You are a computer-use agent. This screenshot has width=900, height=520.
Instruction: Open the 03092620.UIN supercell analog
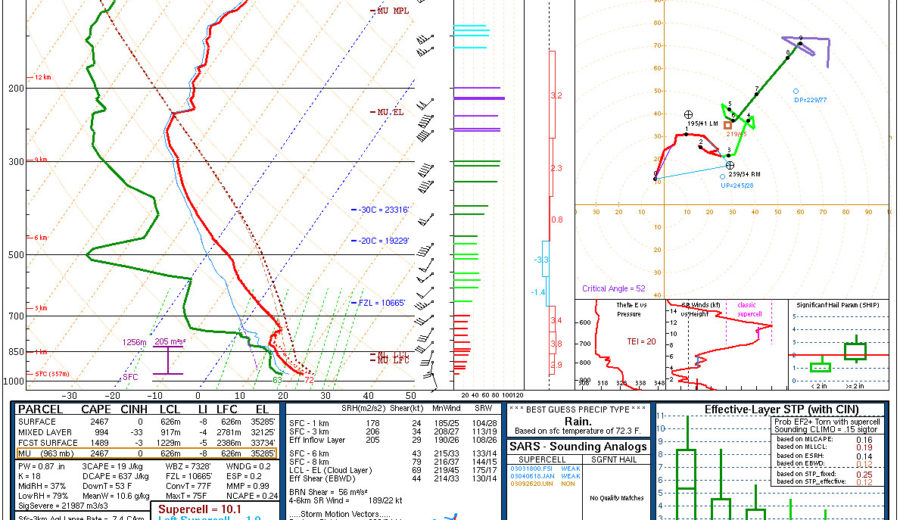click(x=543, y=484)
